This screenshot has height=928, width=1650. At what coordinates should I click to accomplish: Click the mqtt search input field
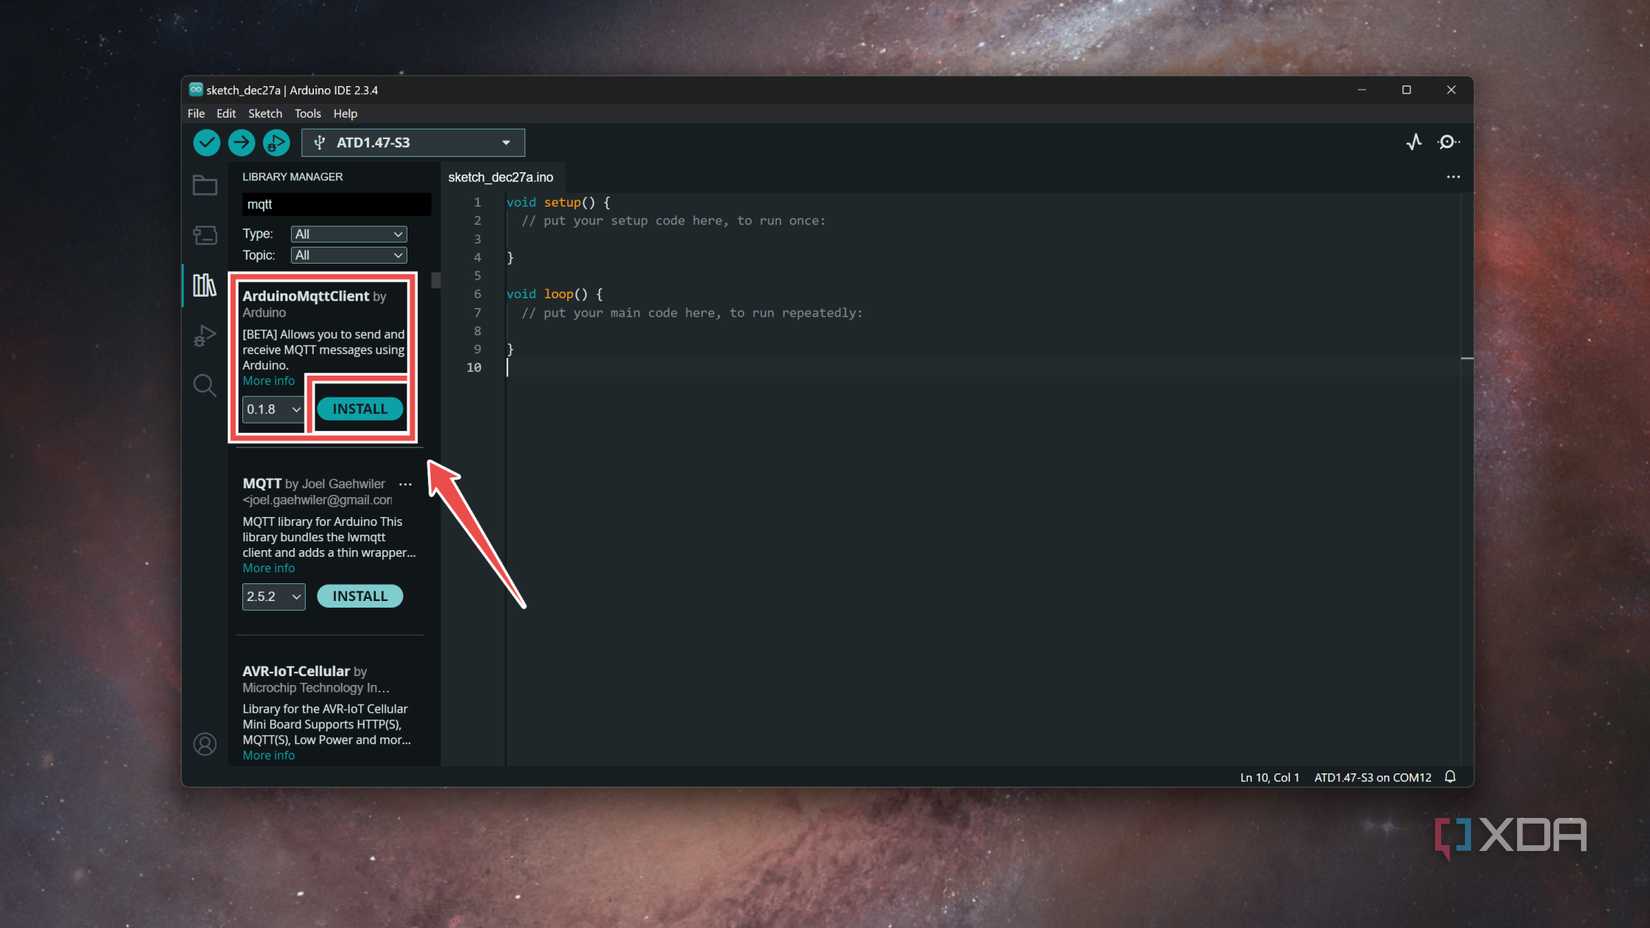tap(336, 204)
